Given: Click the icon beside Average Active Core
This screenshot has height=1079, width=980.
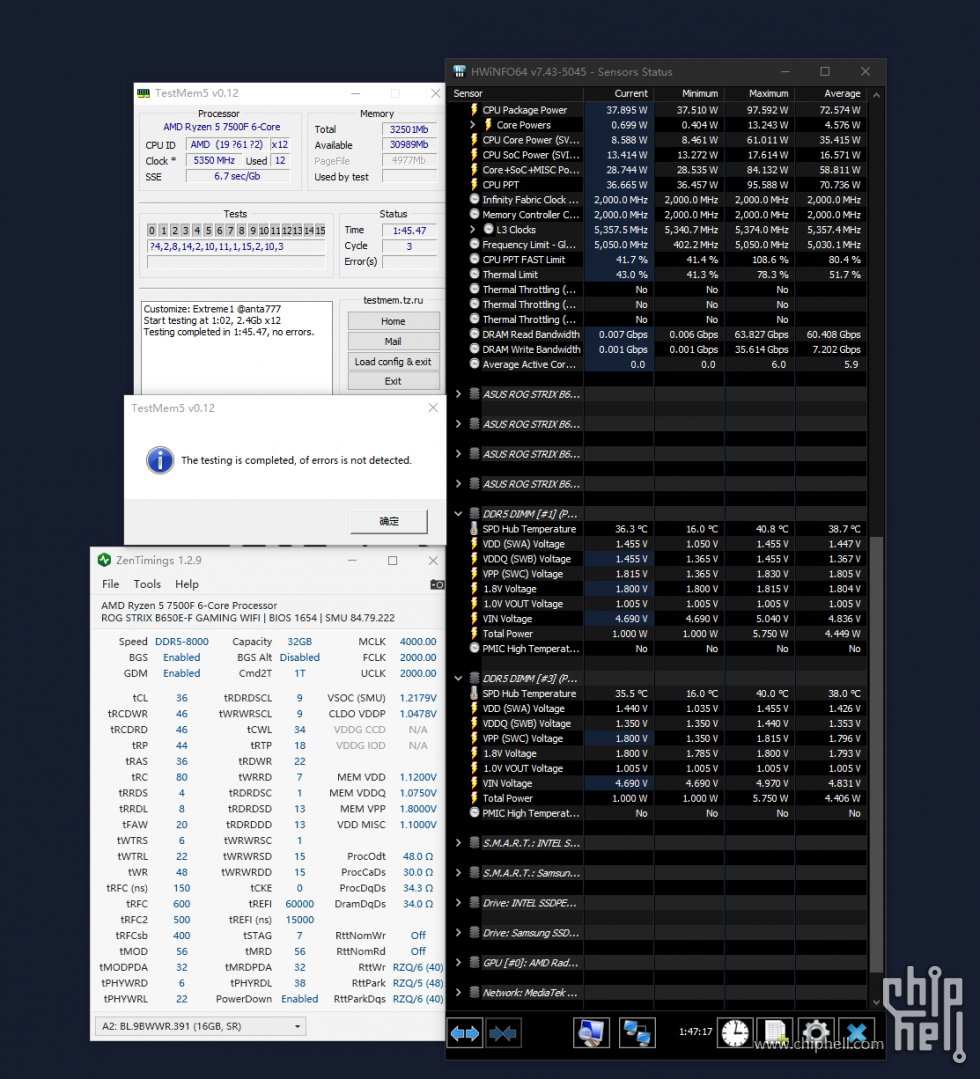Looking at the screenshot, I should pos(474,364).
